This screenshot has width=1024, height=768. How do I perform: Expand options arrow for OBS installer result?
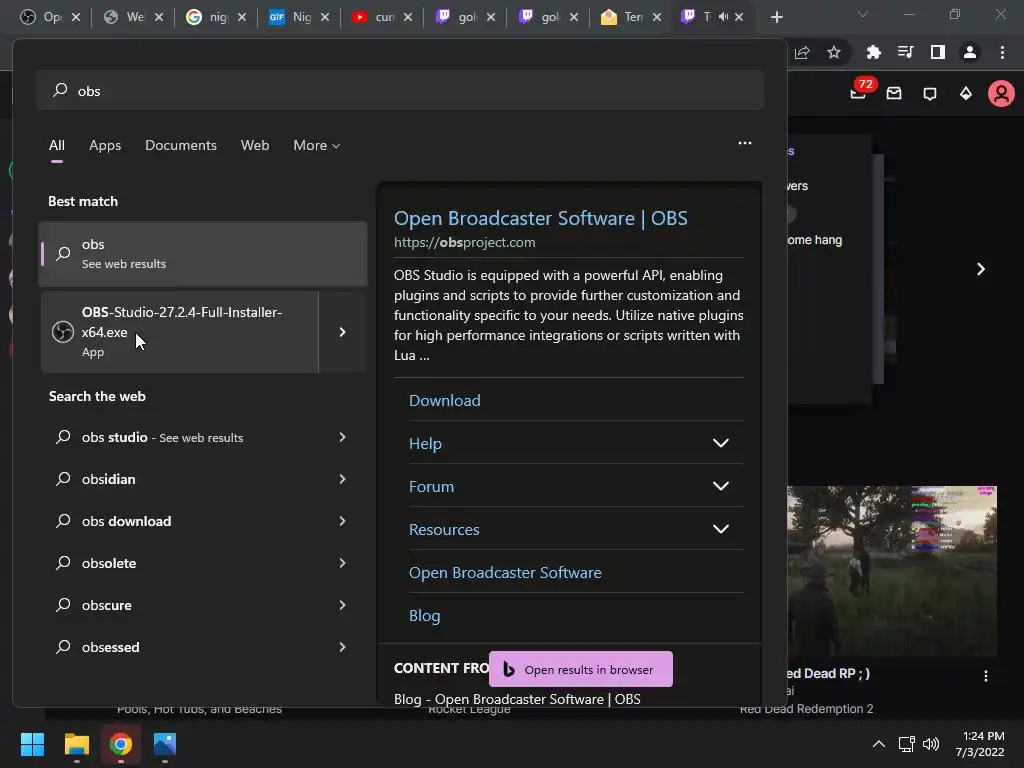343,332
